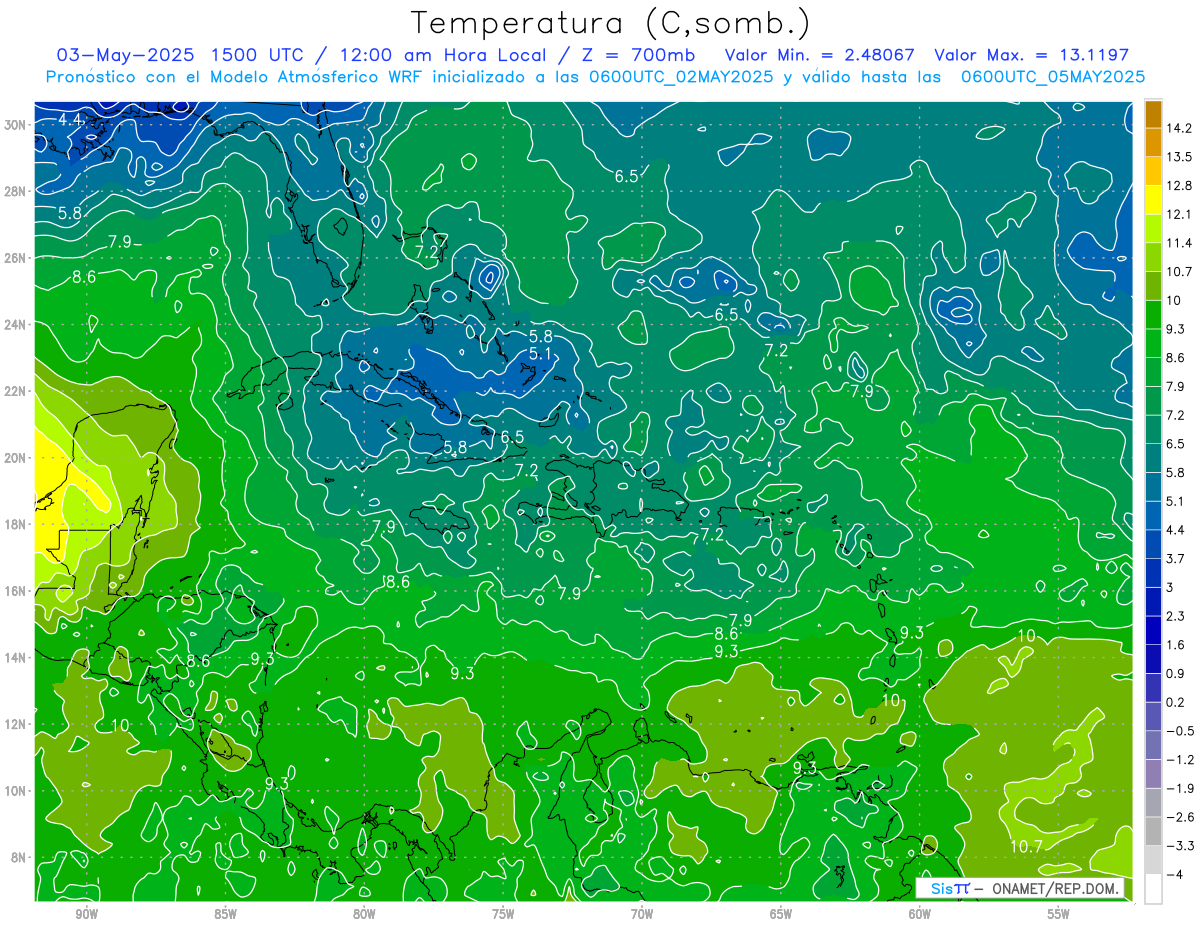Image resolution: width=1200 pixels, height=927 pixels.
Task: Click the 12N latitude axis label
Action: [16, 724]
